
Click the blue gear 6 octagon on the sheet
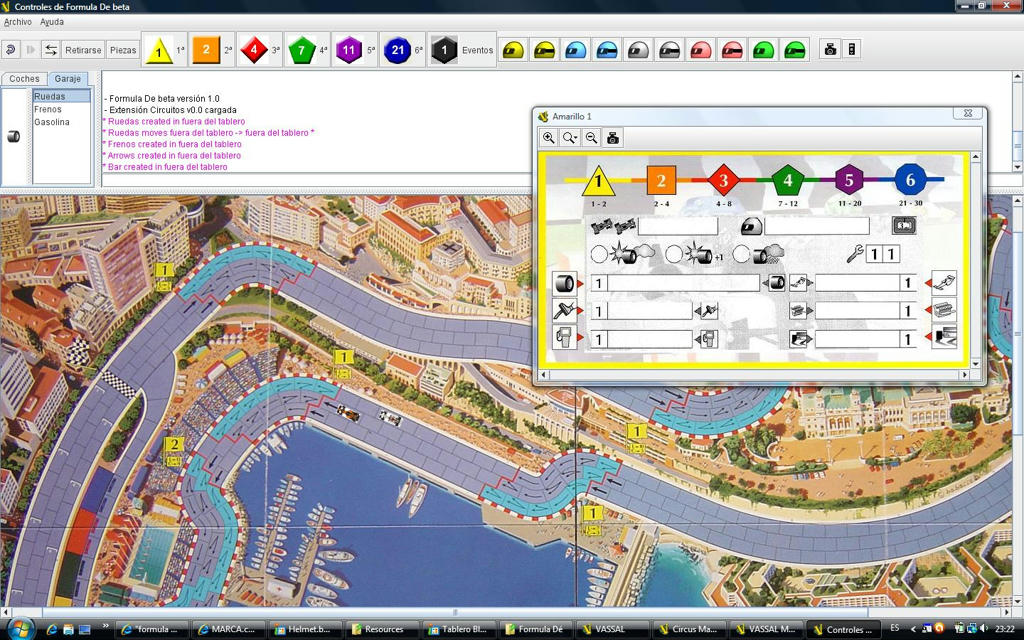point(910,179)
